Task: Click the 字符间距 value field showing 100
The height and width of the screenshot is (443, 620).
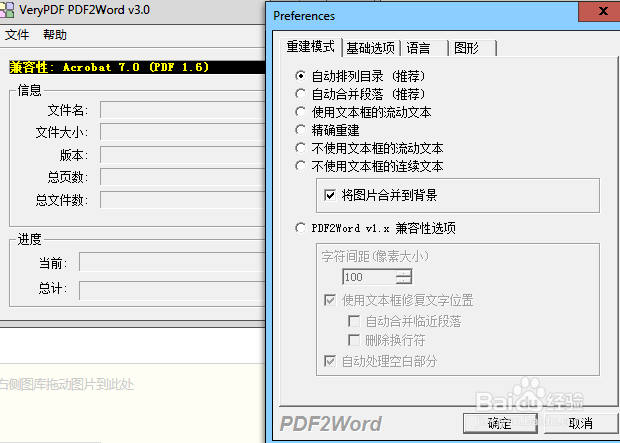Action: (x=369, y=277)
